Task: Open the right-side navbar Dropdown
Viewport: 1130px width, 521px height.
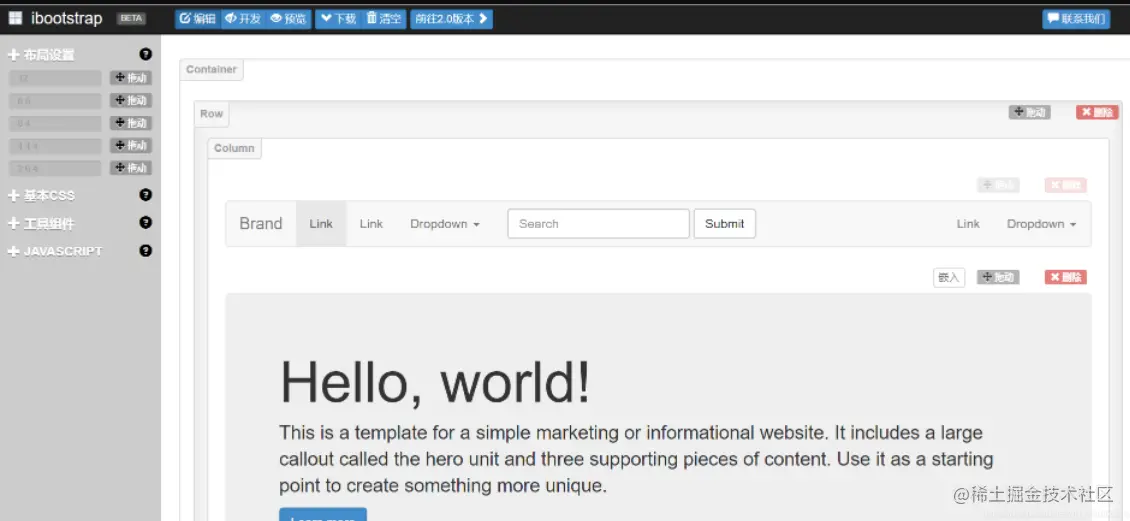Action: [1041, 223]
